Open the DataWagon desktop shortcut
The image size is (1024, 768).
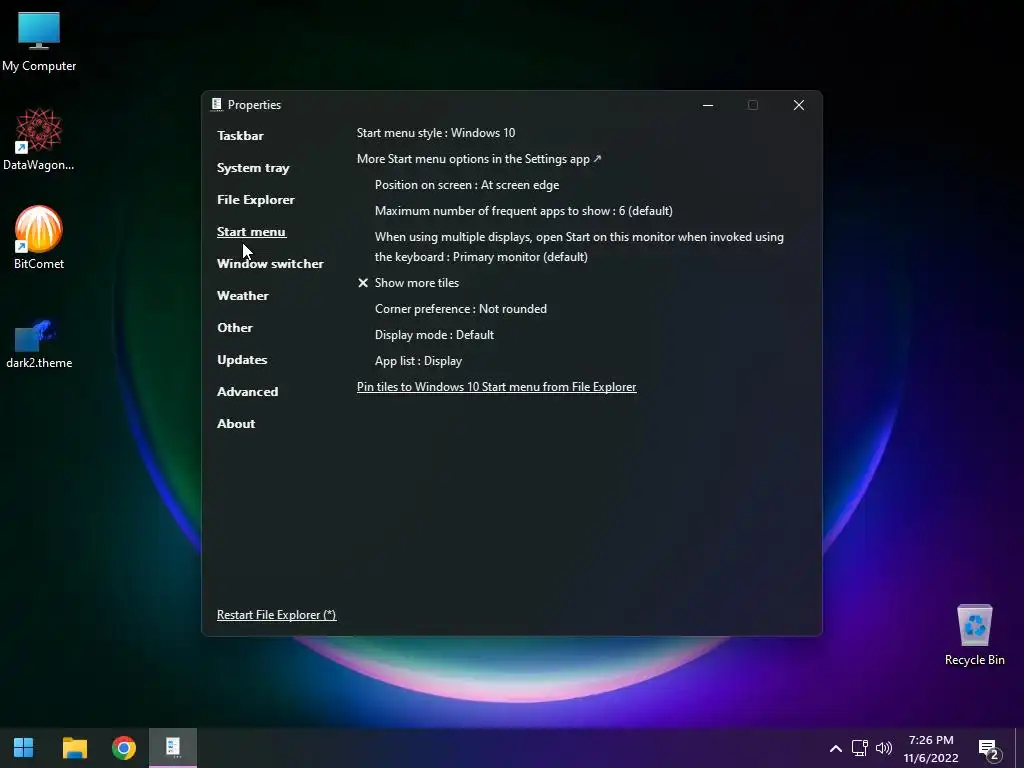pos(39,140)
